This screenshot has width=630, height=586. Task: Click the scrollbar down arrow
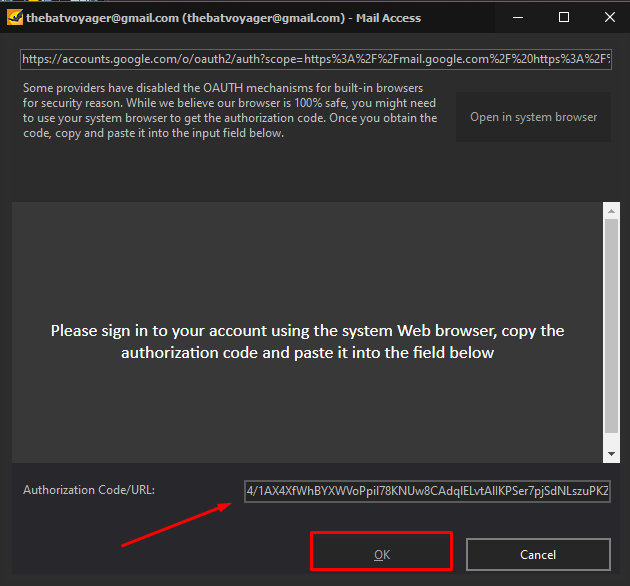pyautogui.click(x=612, y=454)
